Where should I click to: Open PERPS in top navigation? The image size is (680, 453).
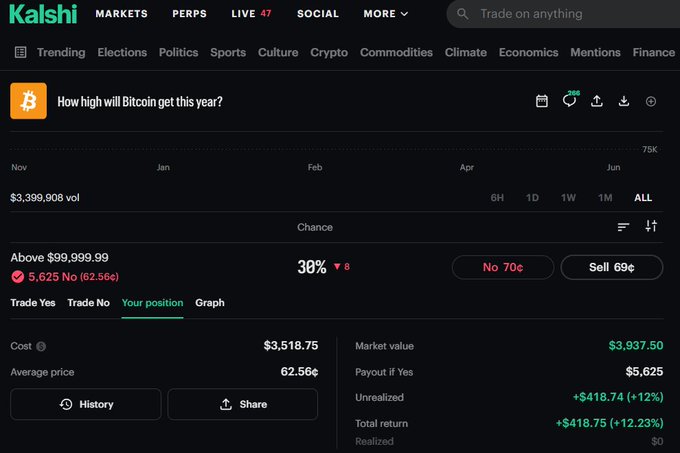click(190, 14)
